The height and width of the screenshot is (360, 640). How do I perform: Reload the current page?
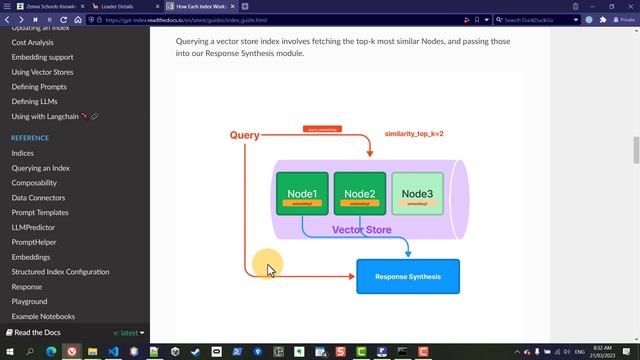click(64, 20)
